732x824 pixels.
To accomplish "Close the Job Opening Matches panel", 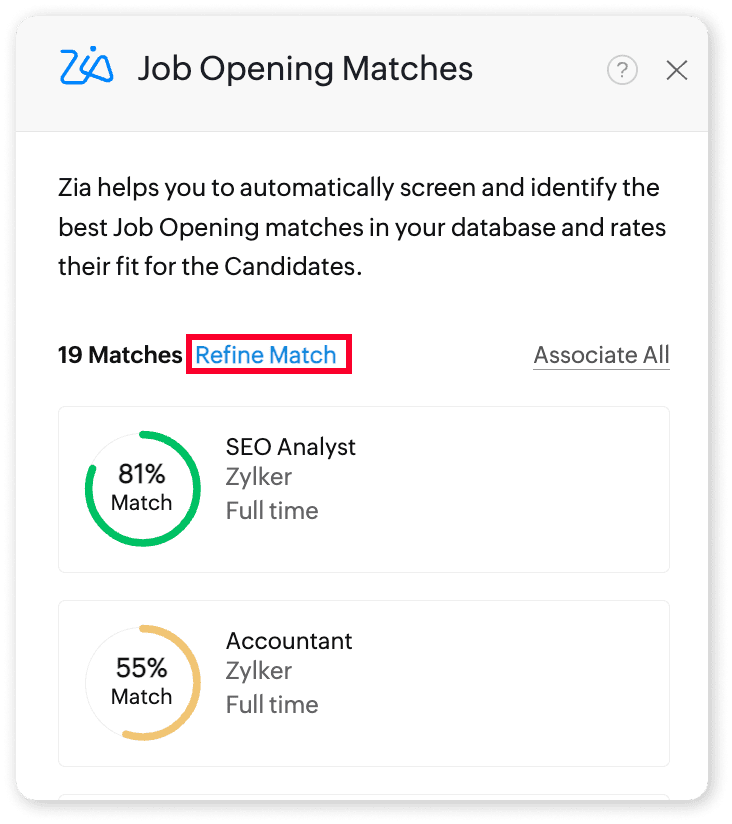I will pos(677,70).
